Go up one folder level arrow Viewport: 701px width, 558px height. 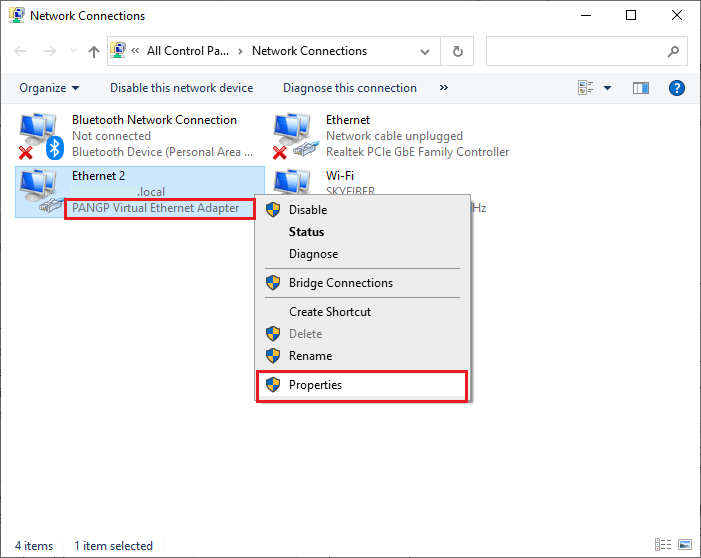click(x=93, y=51)
